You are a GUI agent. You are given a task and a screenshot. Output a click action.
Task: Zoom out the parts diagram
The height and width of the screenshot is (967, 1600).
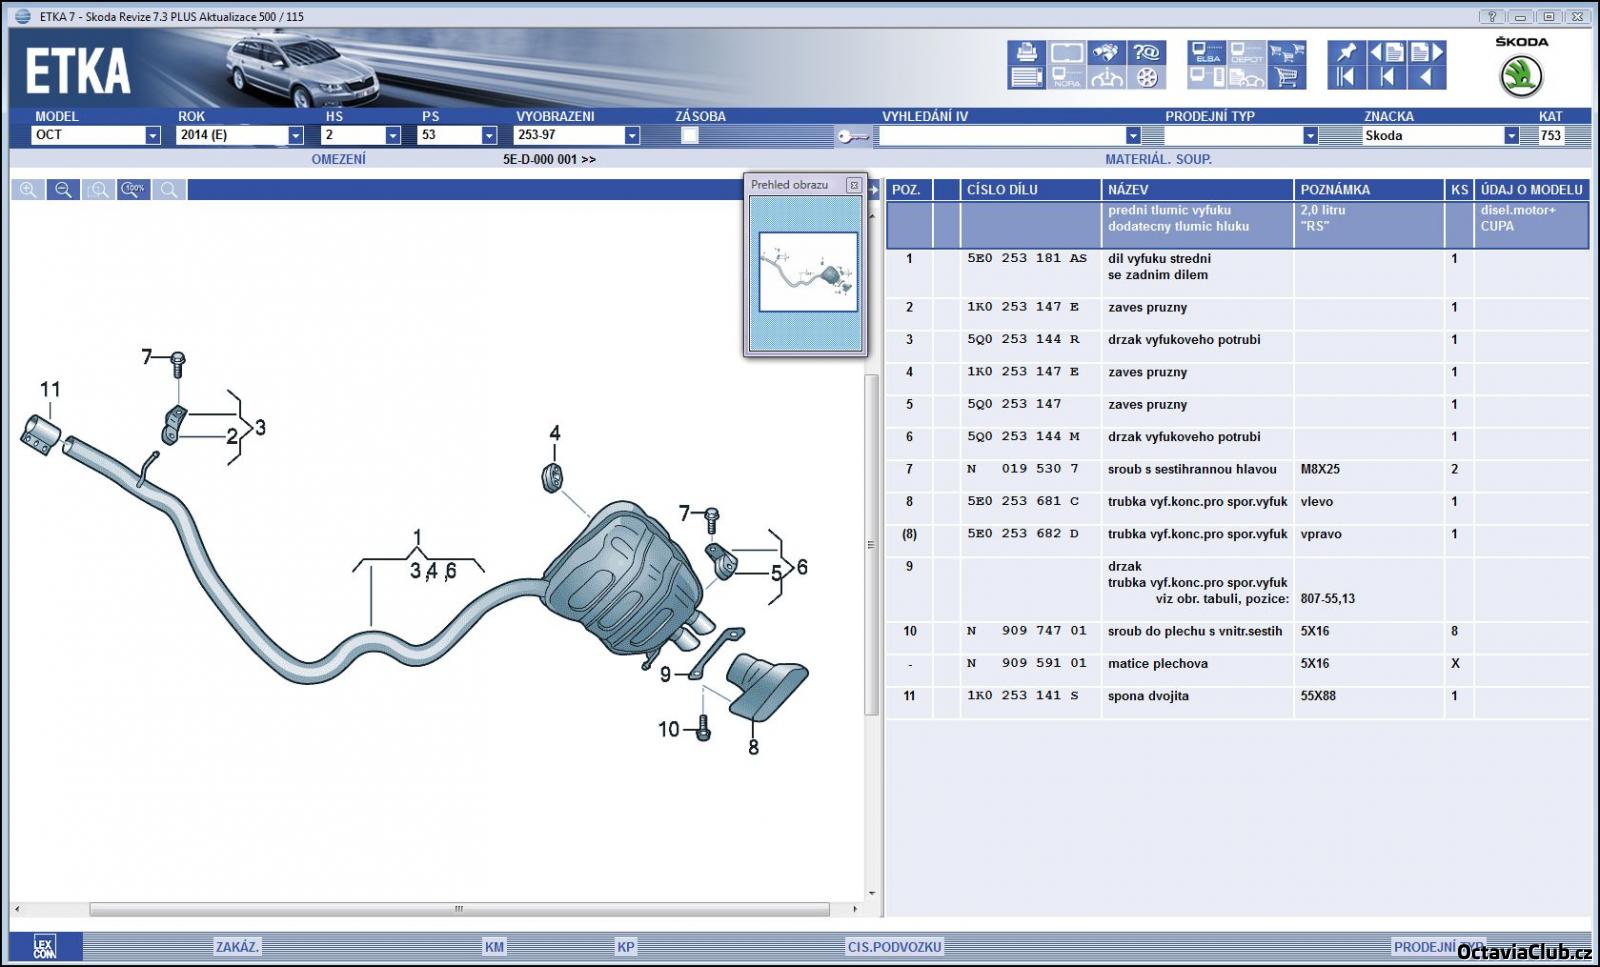tap(63, 190)
